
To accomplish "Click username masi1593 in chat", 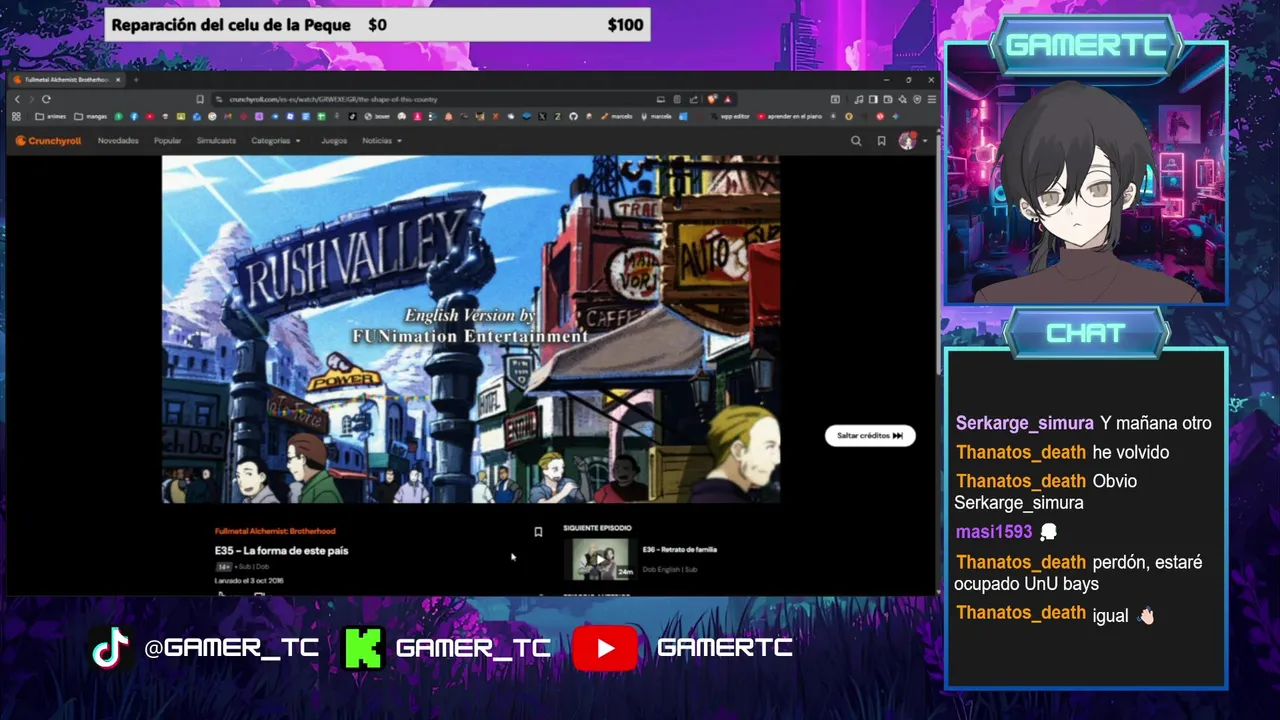I will 994,532.
